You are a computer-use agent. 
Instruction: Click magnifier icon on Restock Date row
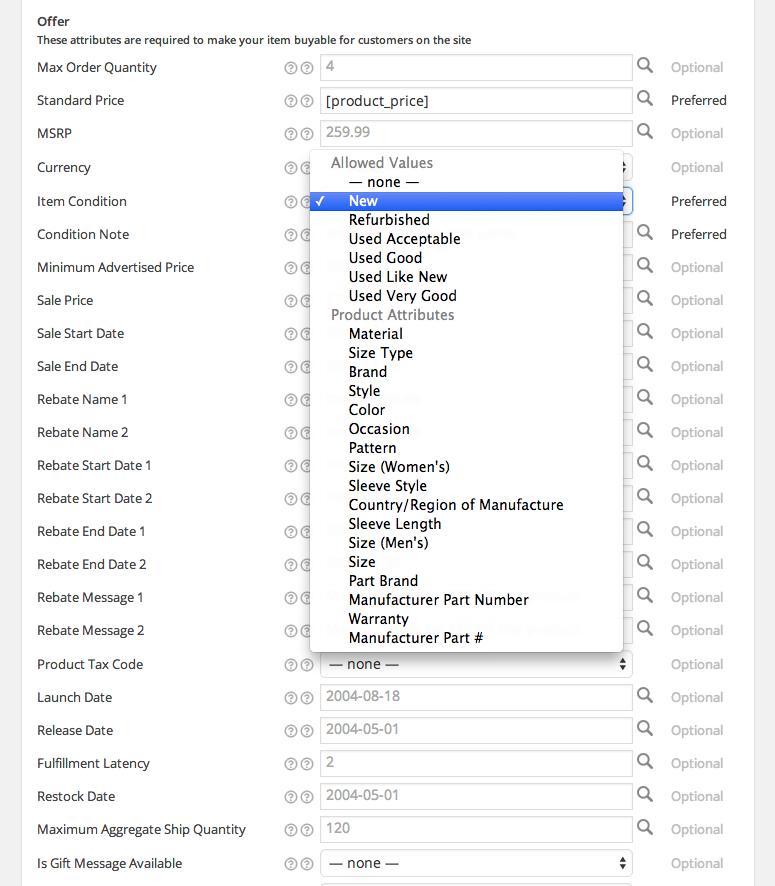(645, 794)
